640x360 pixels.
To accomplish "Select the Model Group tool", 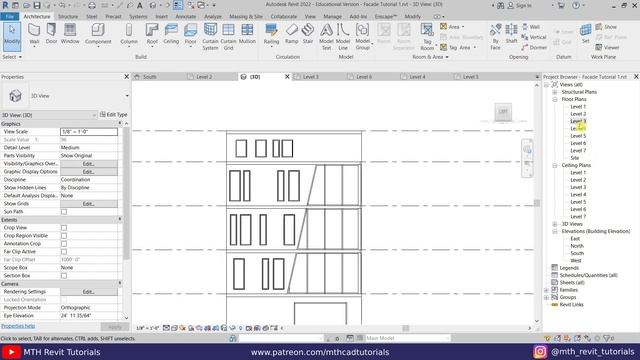I will [x=362, y=37].
